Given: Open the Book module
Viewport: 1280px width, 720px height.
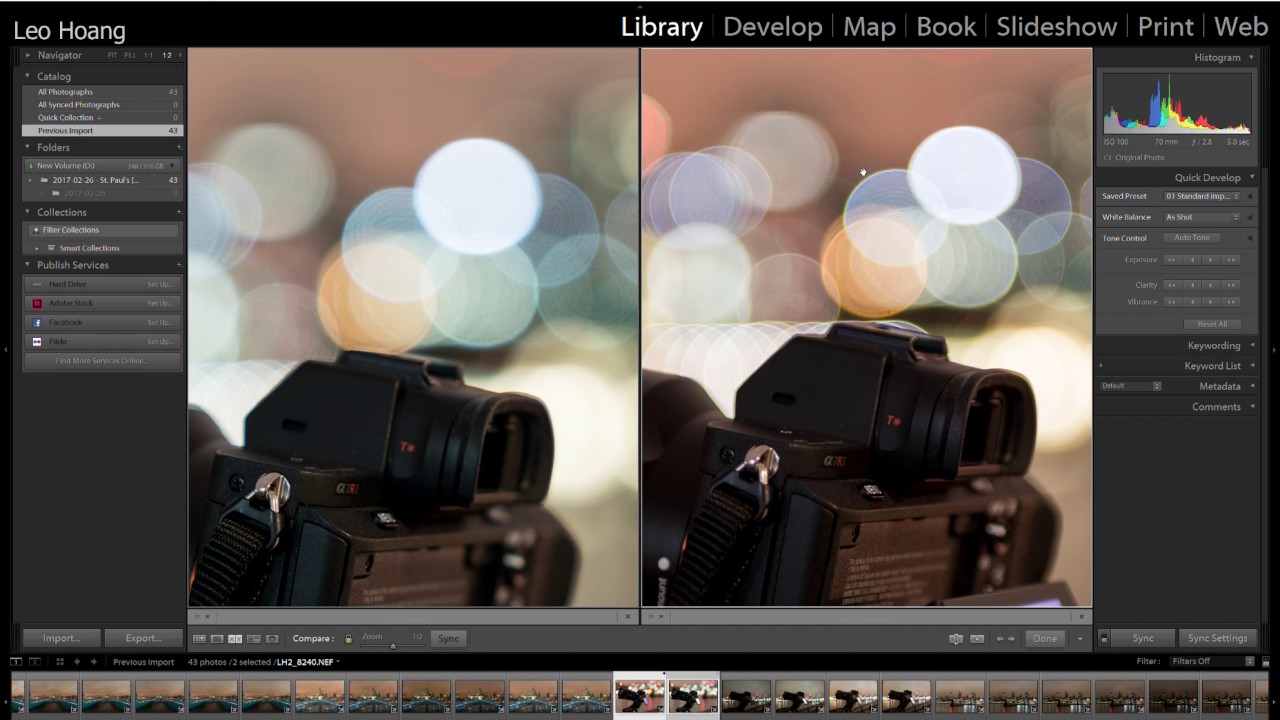Looking at the screenshot, I should tap(946, 27).
